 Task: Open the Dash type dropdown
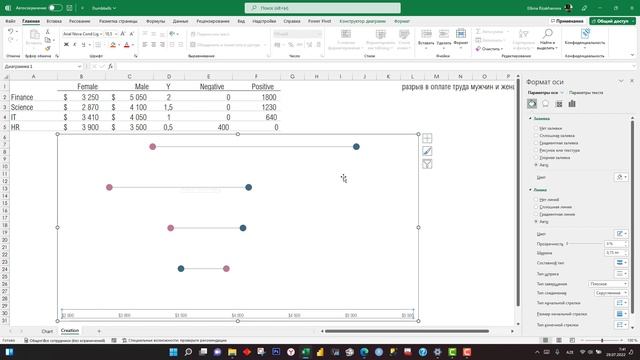click(x=621, y=273)
